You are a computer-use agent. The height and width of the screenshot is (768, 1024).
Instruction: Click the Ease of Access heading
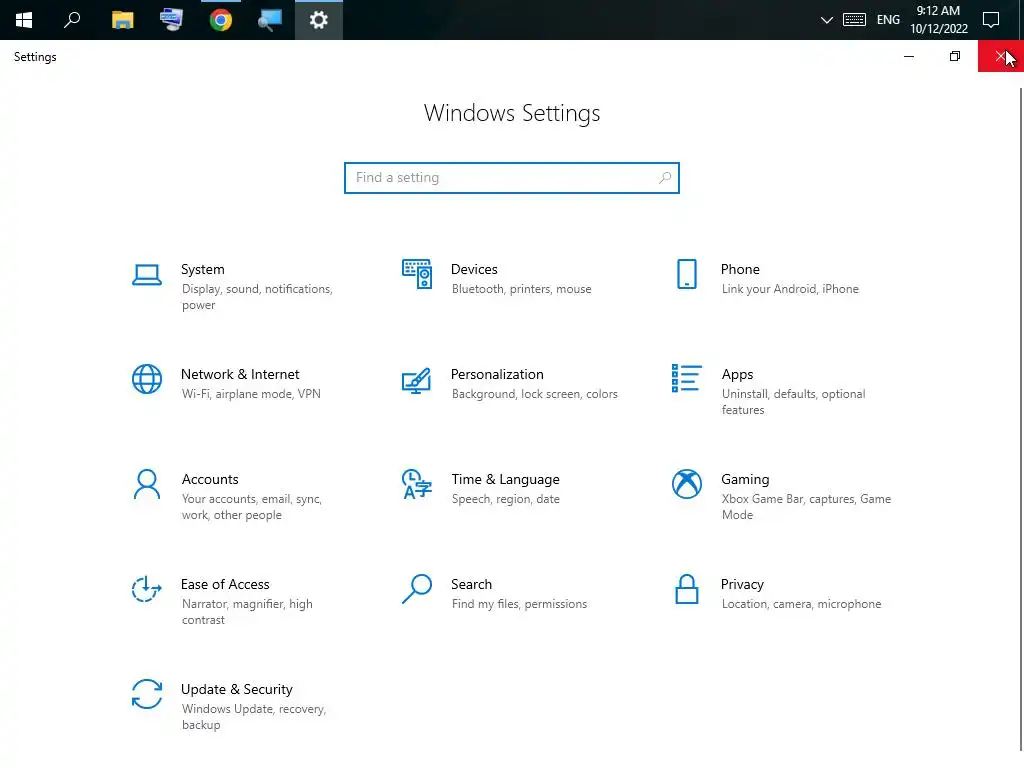225,584
